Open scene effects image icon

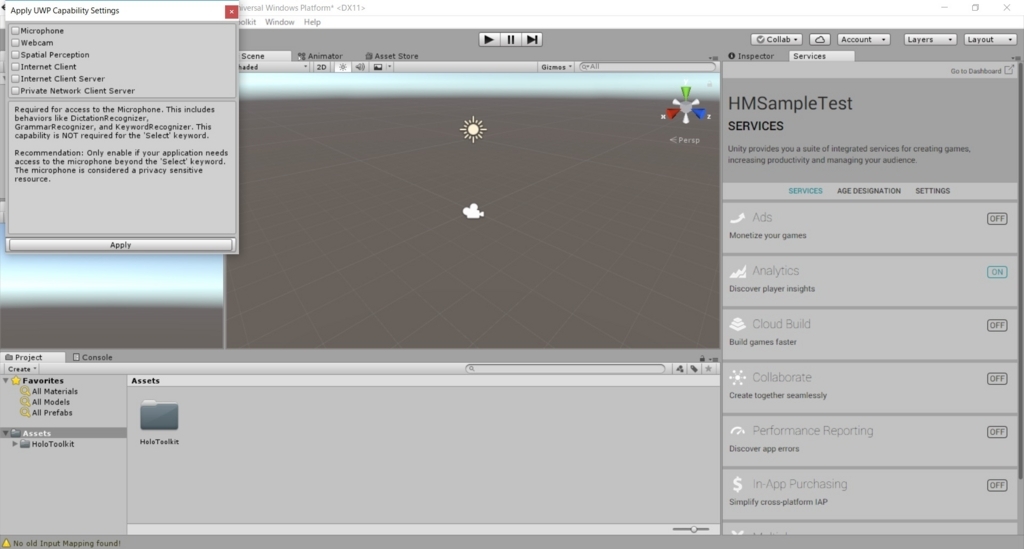click(377, 67)
